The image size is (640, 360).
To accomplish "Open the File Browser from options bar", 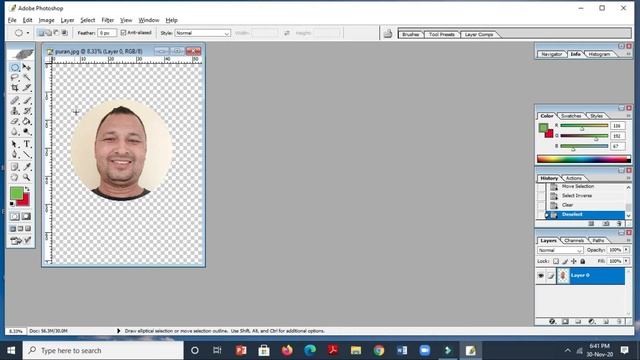I will click(x=388, y=34).
